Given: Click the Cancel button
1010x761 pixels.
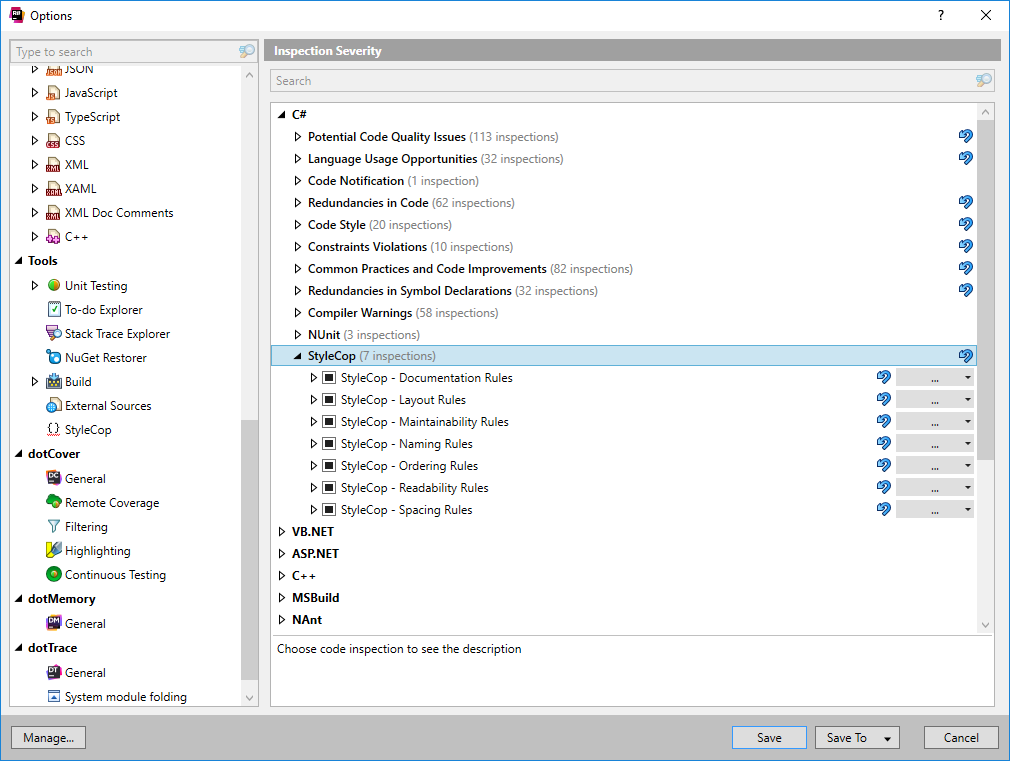Looking at the screenshot, I should pos(961,738).
